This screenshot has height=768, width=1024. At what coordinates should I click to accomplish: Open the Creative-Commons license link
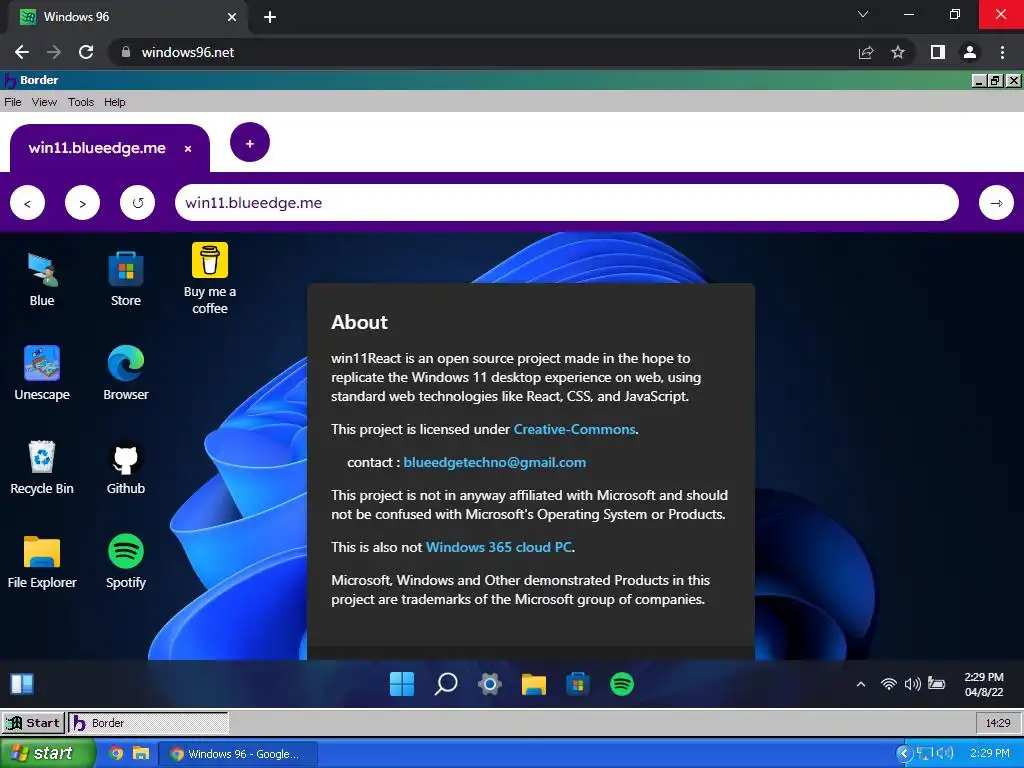tap(574, 429)
